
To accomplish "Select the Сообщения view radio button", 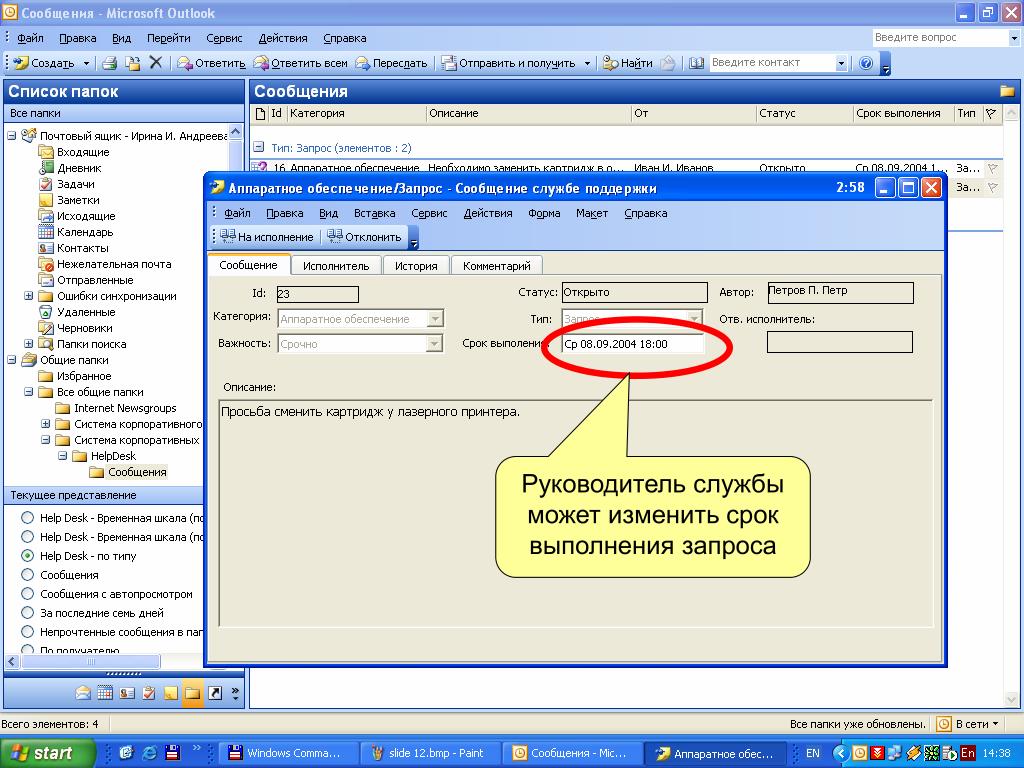I will point(27,575).
